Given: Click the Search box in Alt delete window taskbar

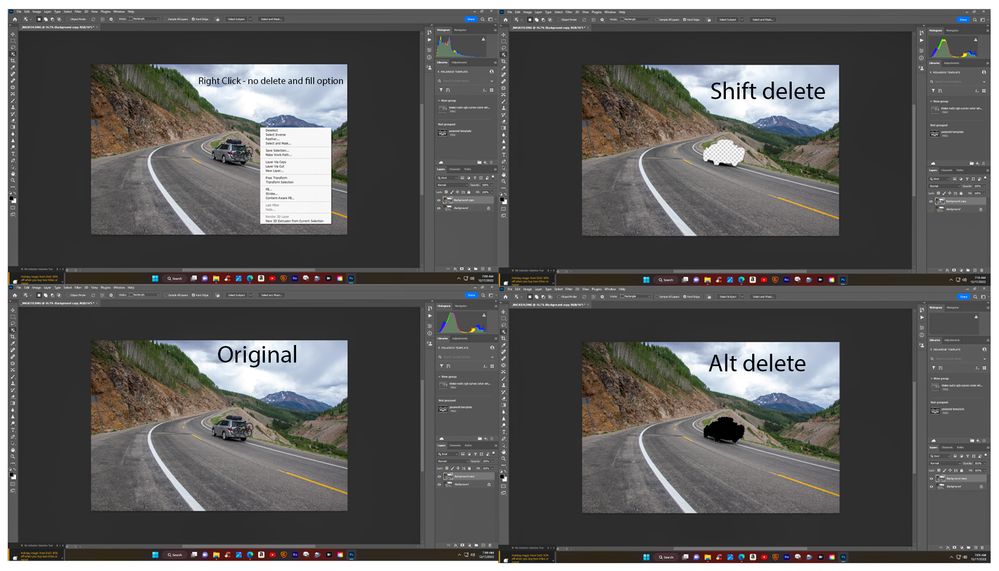Looking at the screenshot, I should [x=667, y=557].
